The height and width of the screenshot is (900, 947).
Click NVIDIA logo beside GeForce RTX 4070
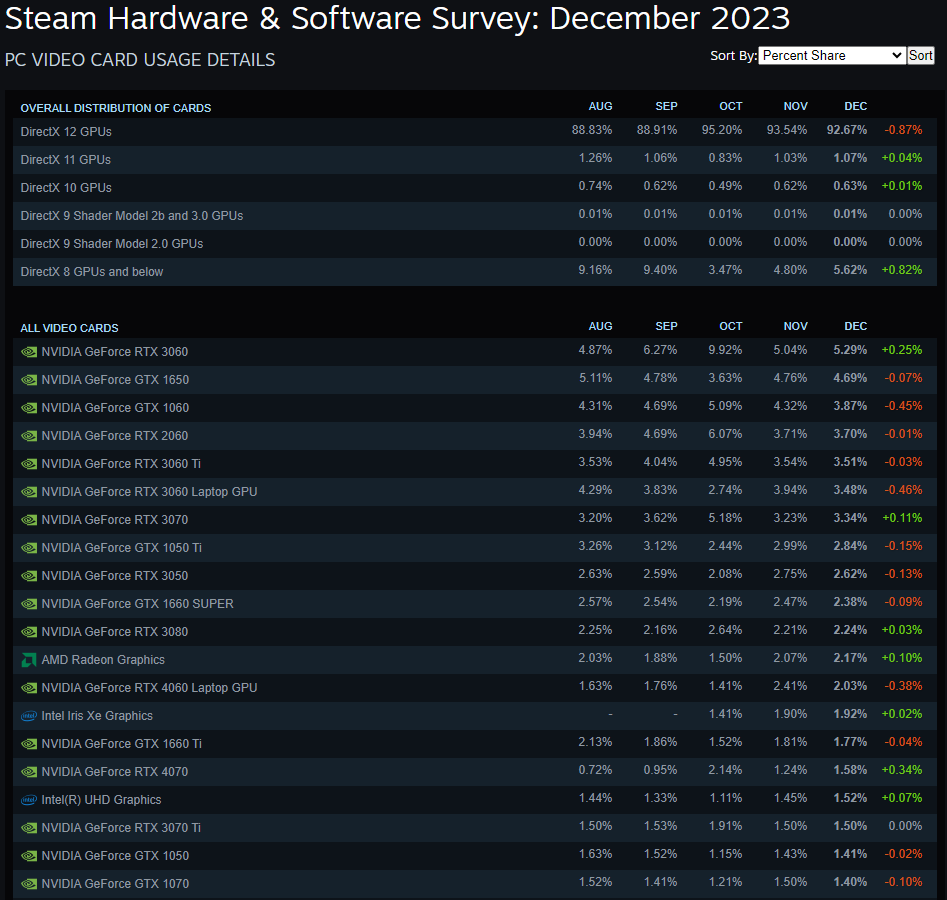click(x=29, y=773)
